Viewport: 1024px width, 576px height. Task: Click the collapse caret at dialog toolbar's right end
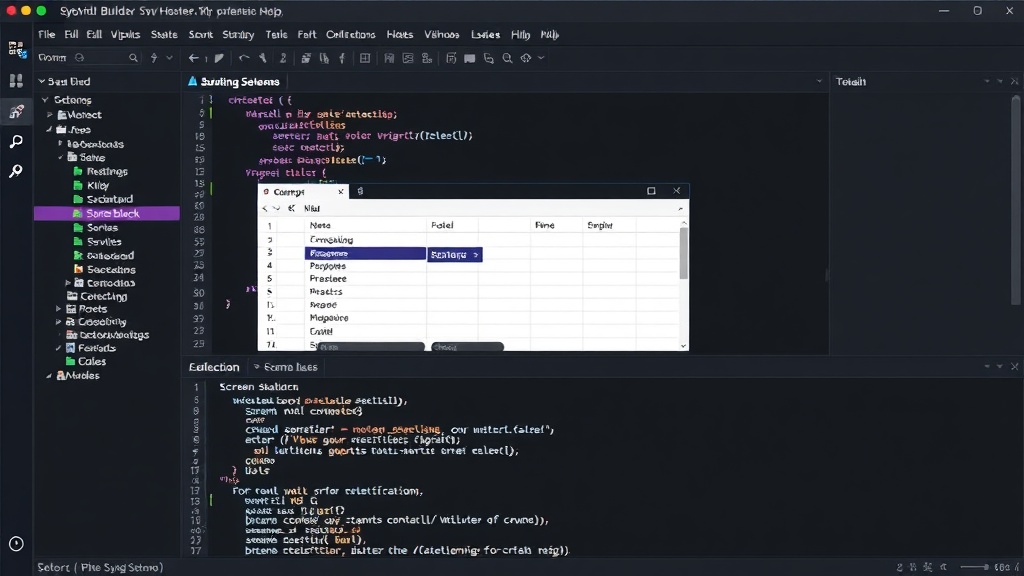680,208
